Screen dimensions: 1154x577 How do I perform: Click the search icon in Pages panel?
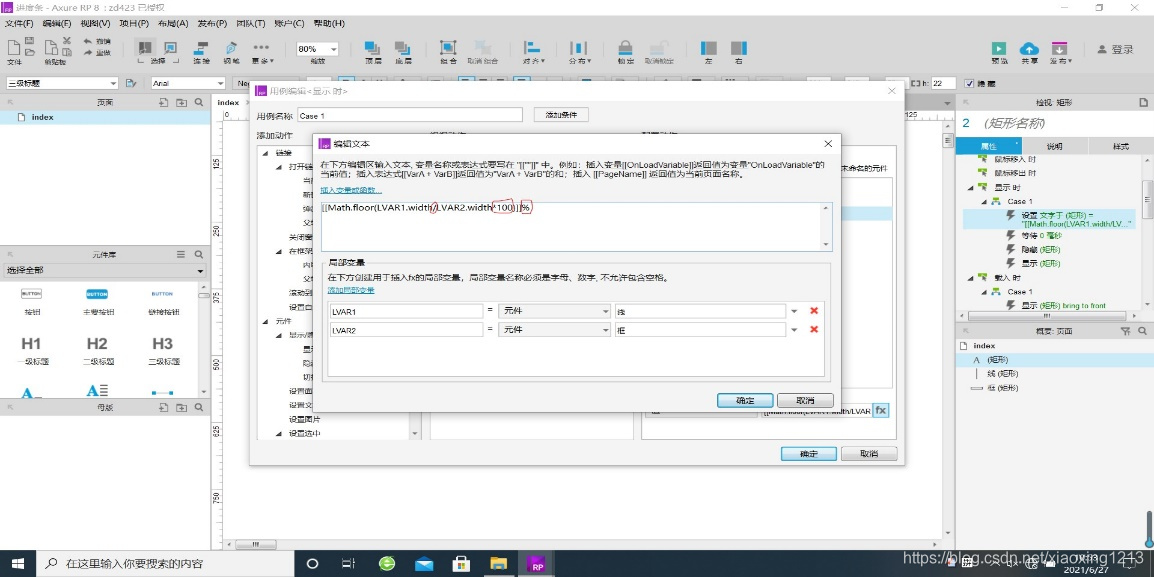[x=199, y=103]
